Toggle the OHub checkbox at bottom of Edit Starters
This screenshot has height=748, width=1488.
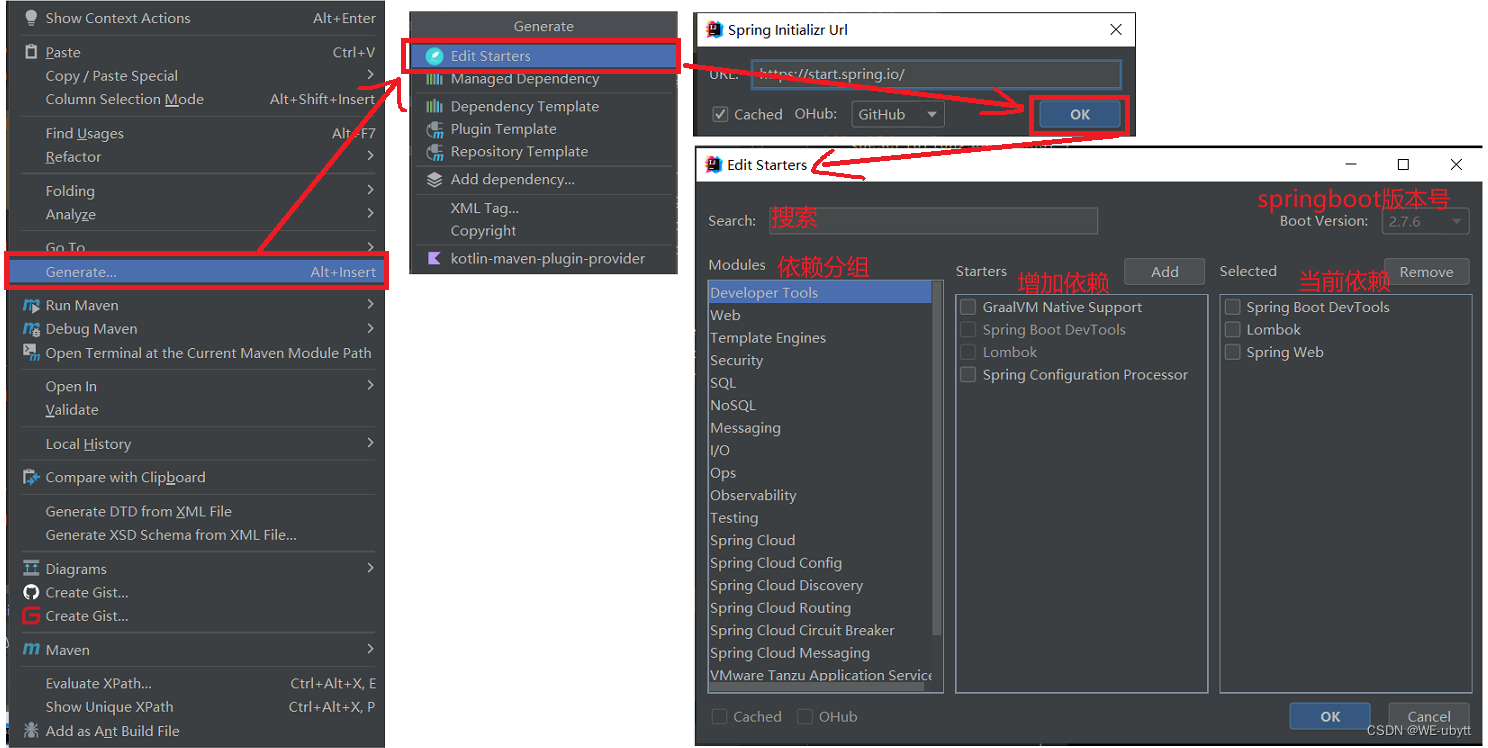(x=805, y=716)
